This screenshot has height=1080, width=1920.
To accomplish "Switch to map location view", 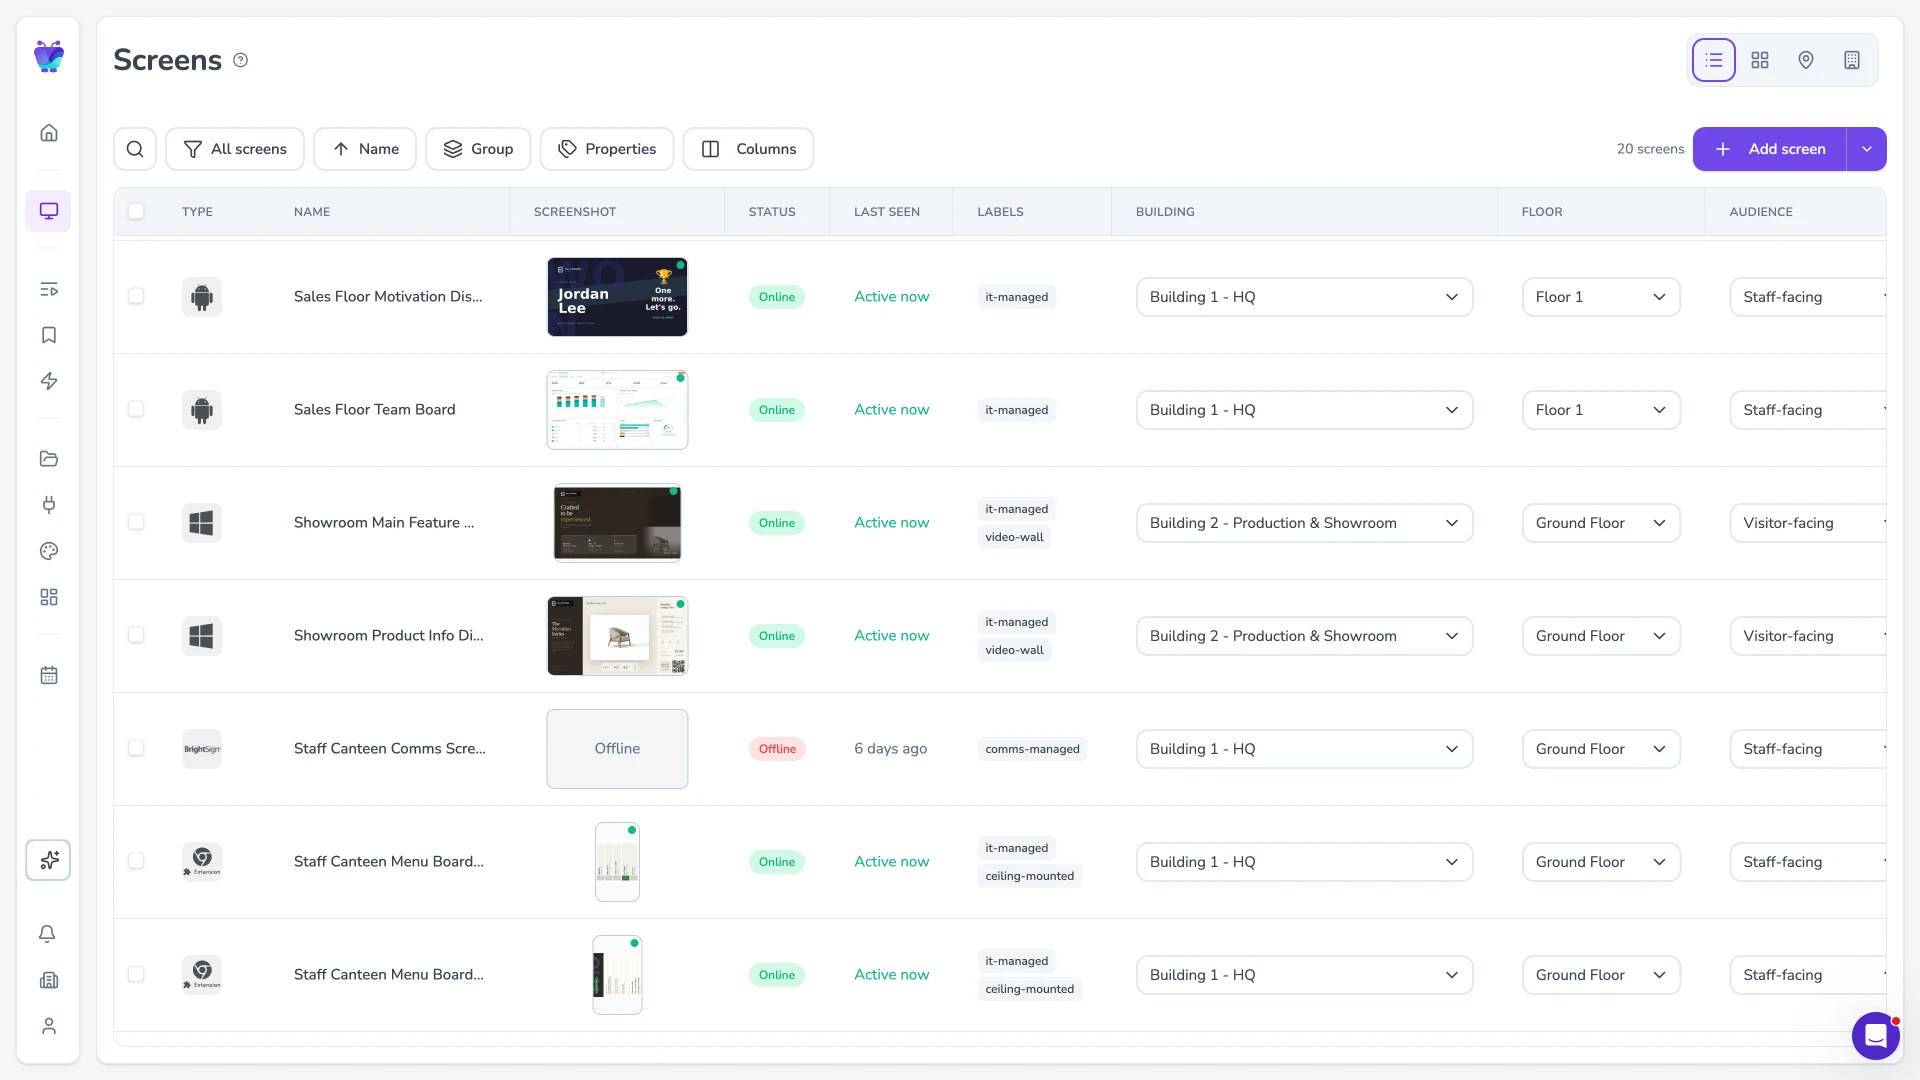I will pos(1806,60).
